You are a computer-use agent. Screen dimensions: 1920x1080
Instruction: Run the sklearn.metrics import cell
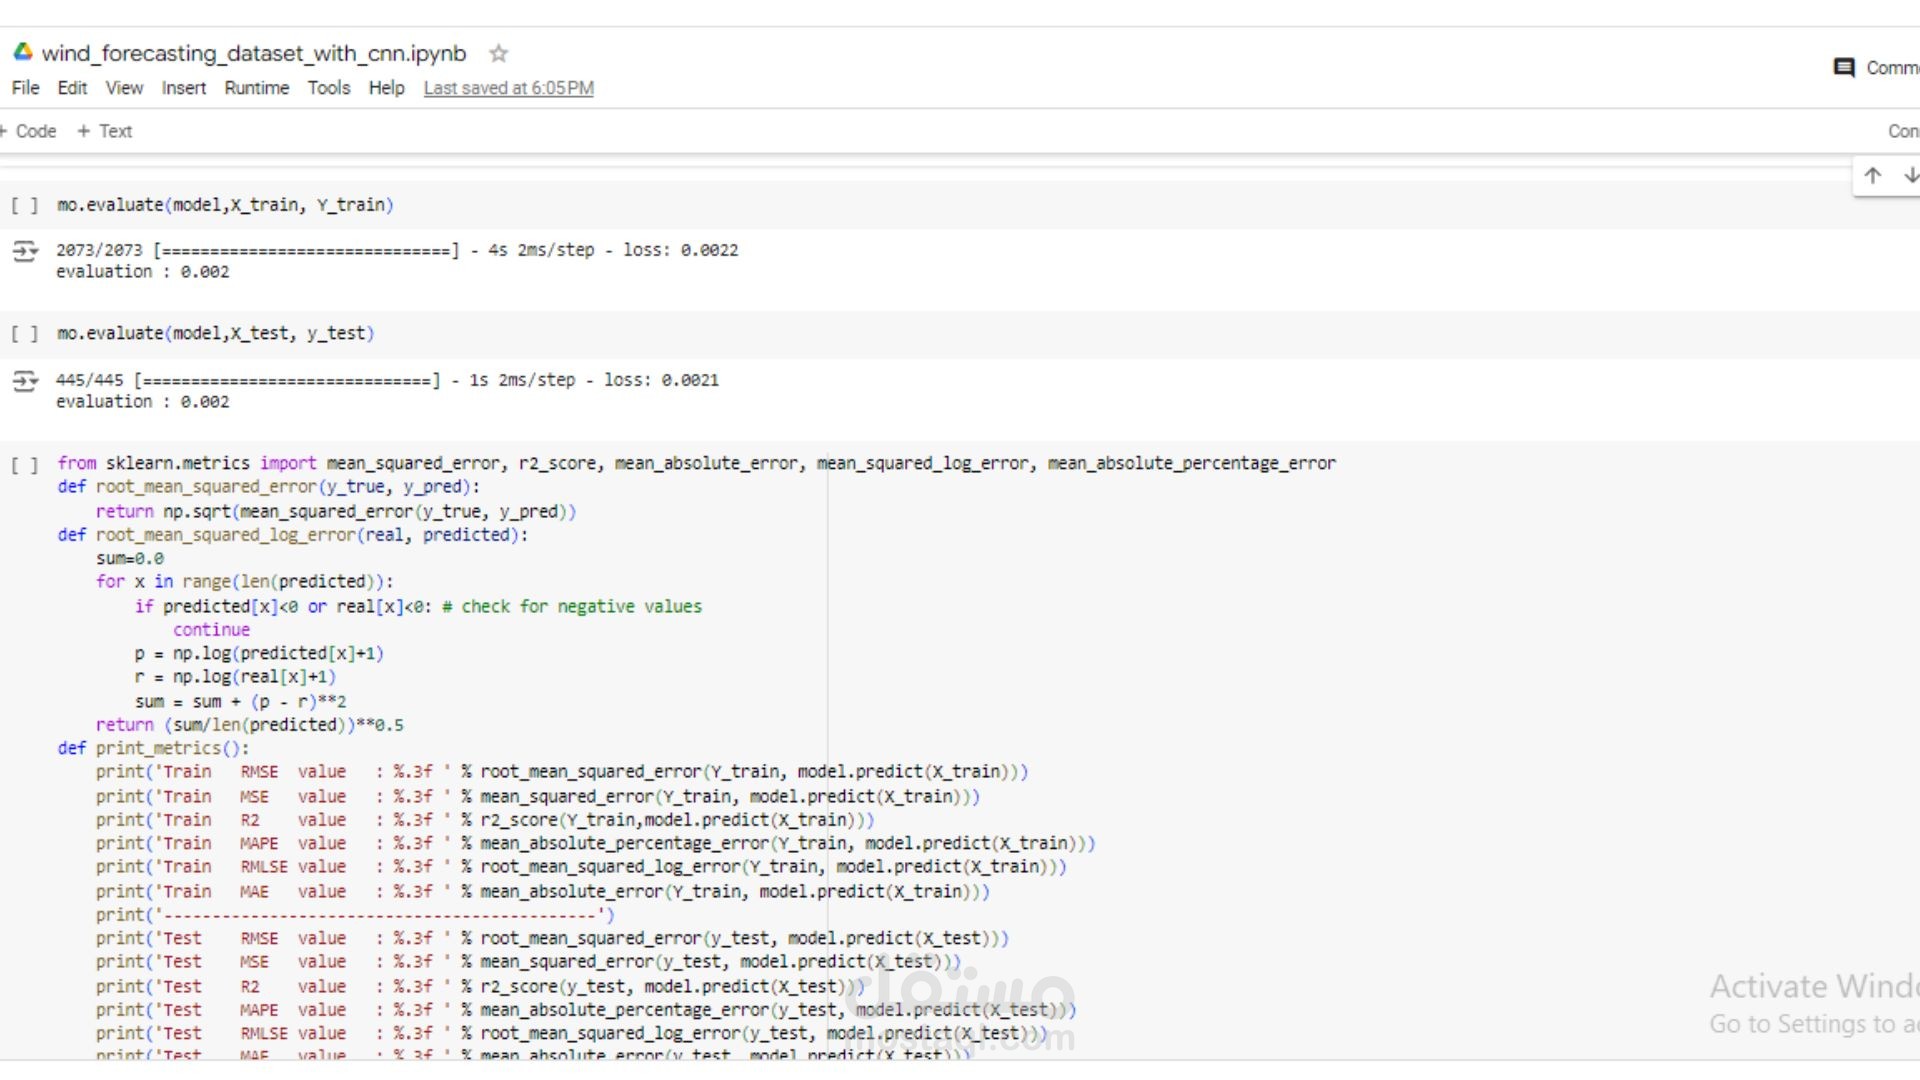[x=25, y=465]
